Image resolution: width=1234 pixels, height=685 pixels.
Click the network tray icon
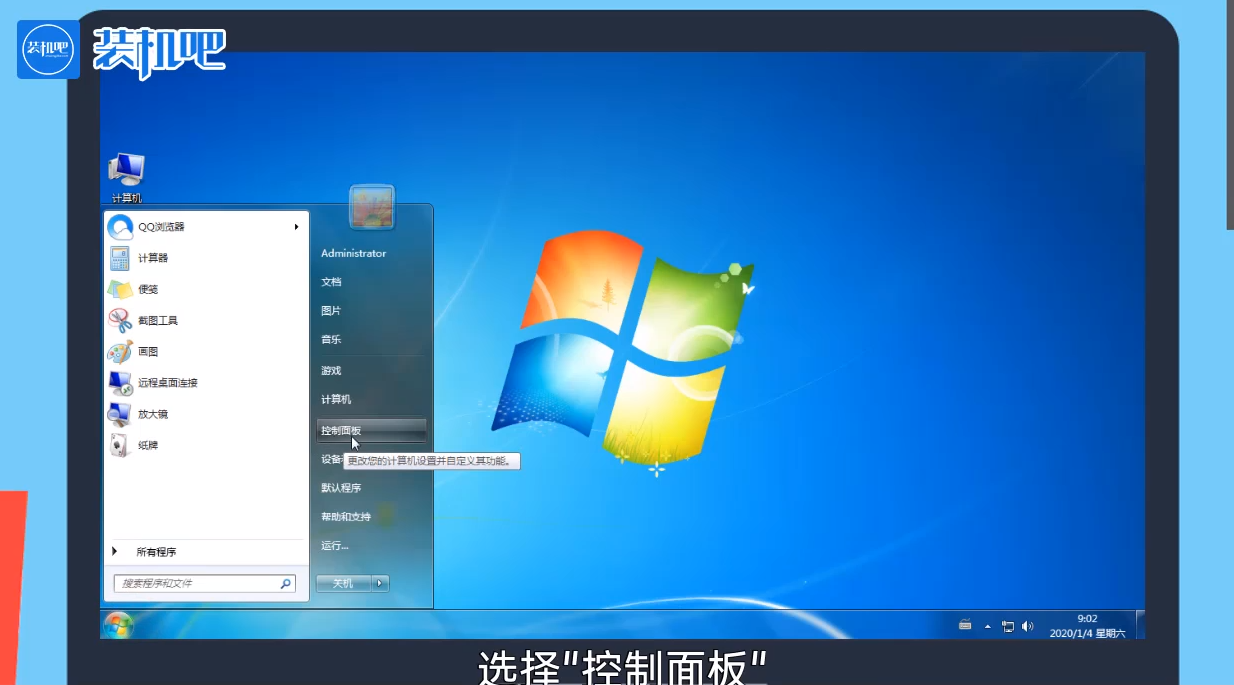pyautogui.click(x=1008, y=626)
